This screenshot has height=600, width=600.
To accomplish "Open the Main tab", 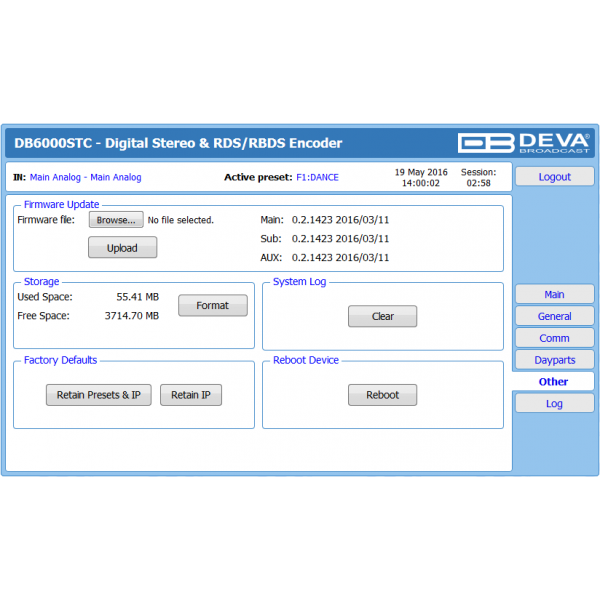I will [554, 294].
